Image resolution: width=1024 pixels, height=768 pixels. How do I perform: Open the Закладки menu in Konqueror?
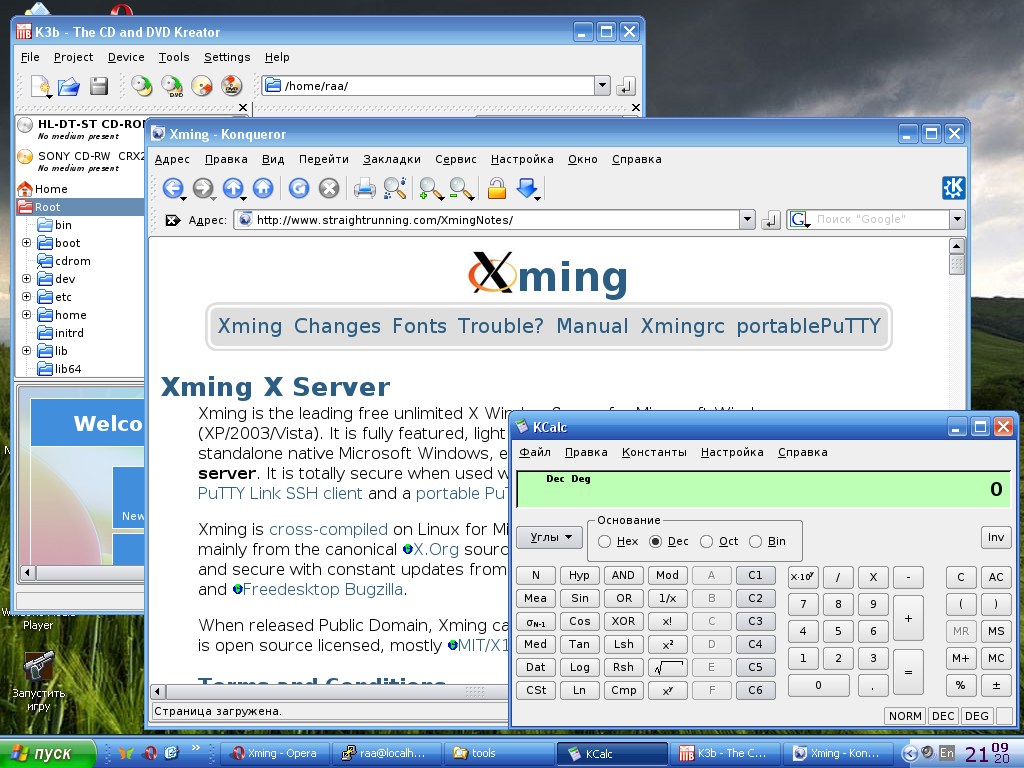pyautogui.click(x=391, y=159)
